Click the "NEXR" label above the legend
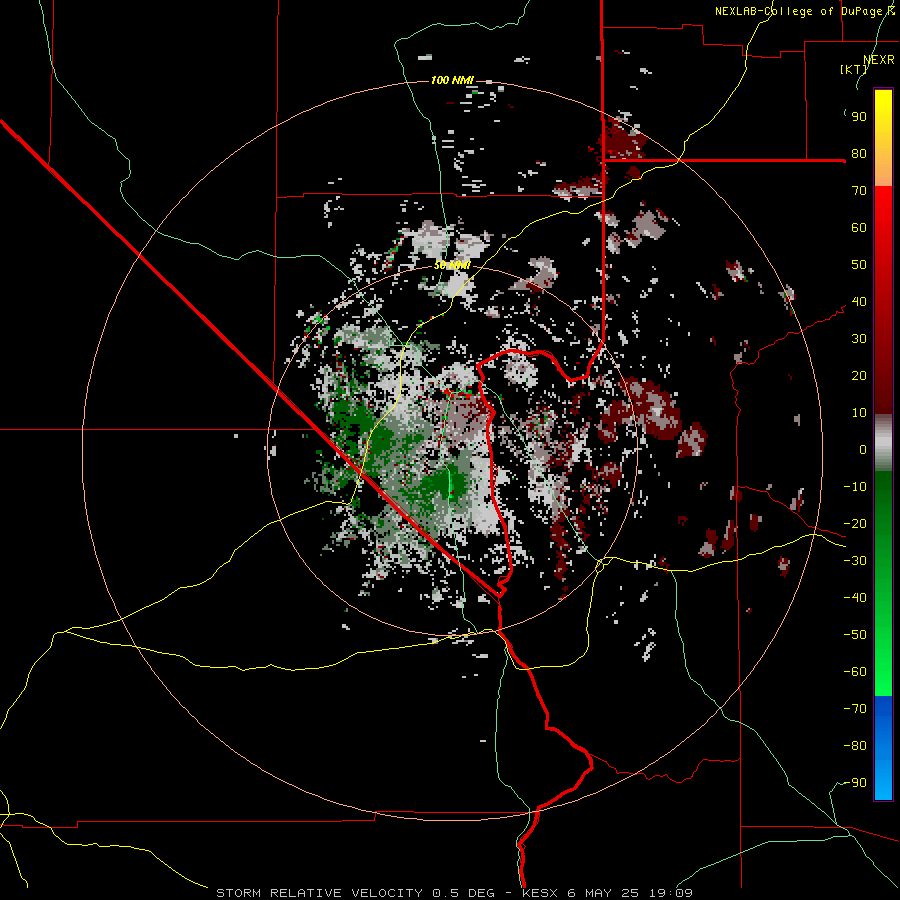Image resolution: width=900 pixels, height=900 pixels. pyautogui.click(x=879, y=60)
